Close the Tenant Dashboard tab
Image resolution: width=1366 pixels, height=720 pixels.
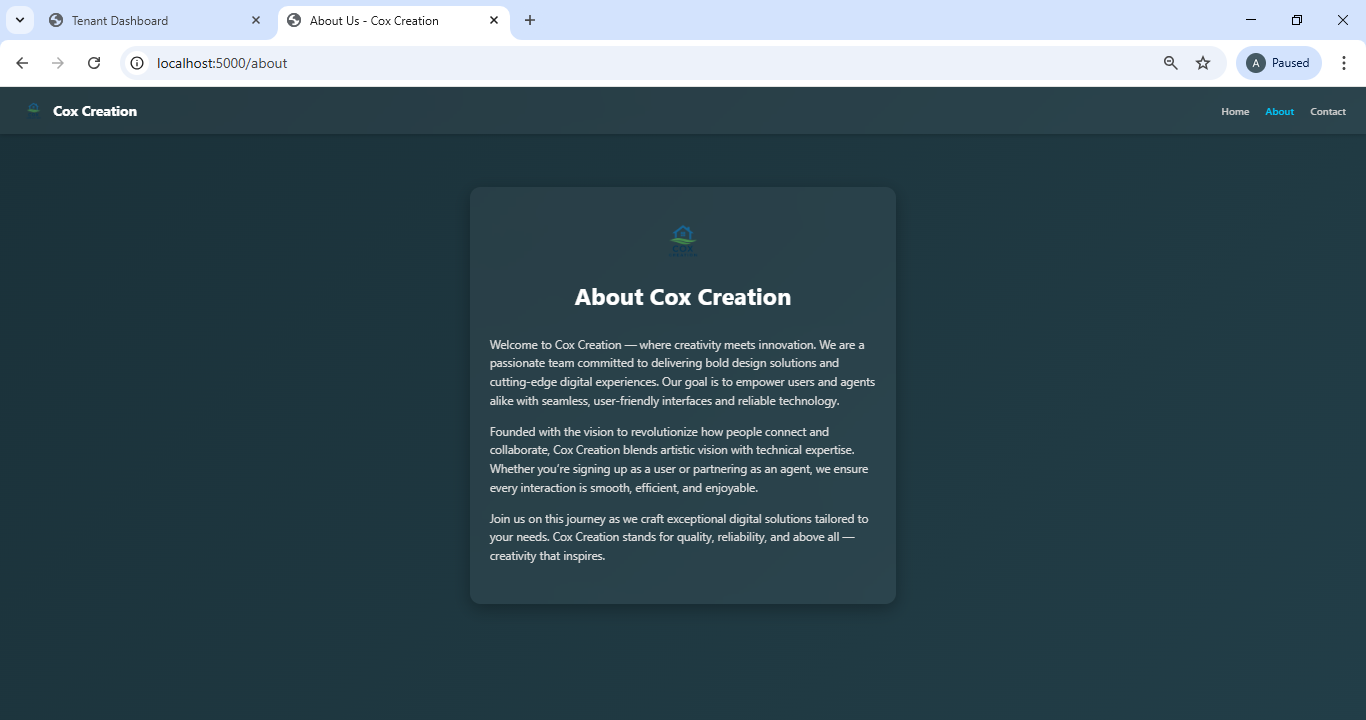(256, 20)
